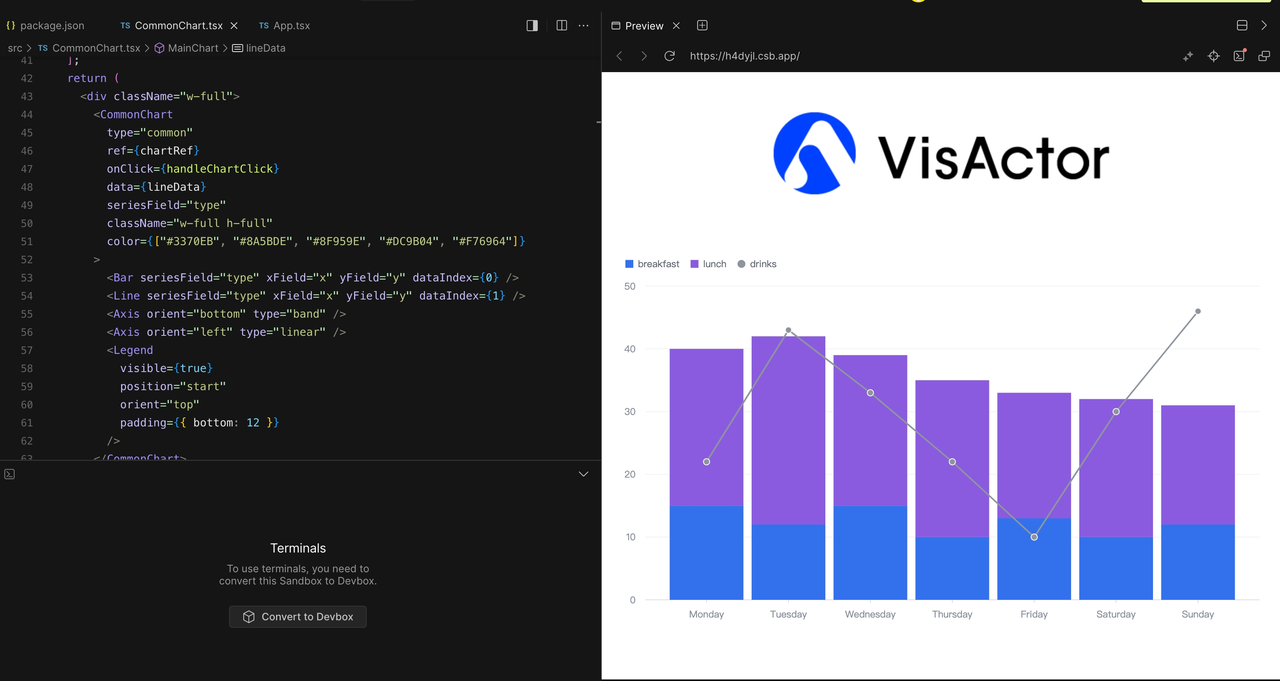Viewport: 1280px width, 681px height.
Task: Switch to the App.tsx tab
Action: [x=284, y=25]
